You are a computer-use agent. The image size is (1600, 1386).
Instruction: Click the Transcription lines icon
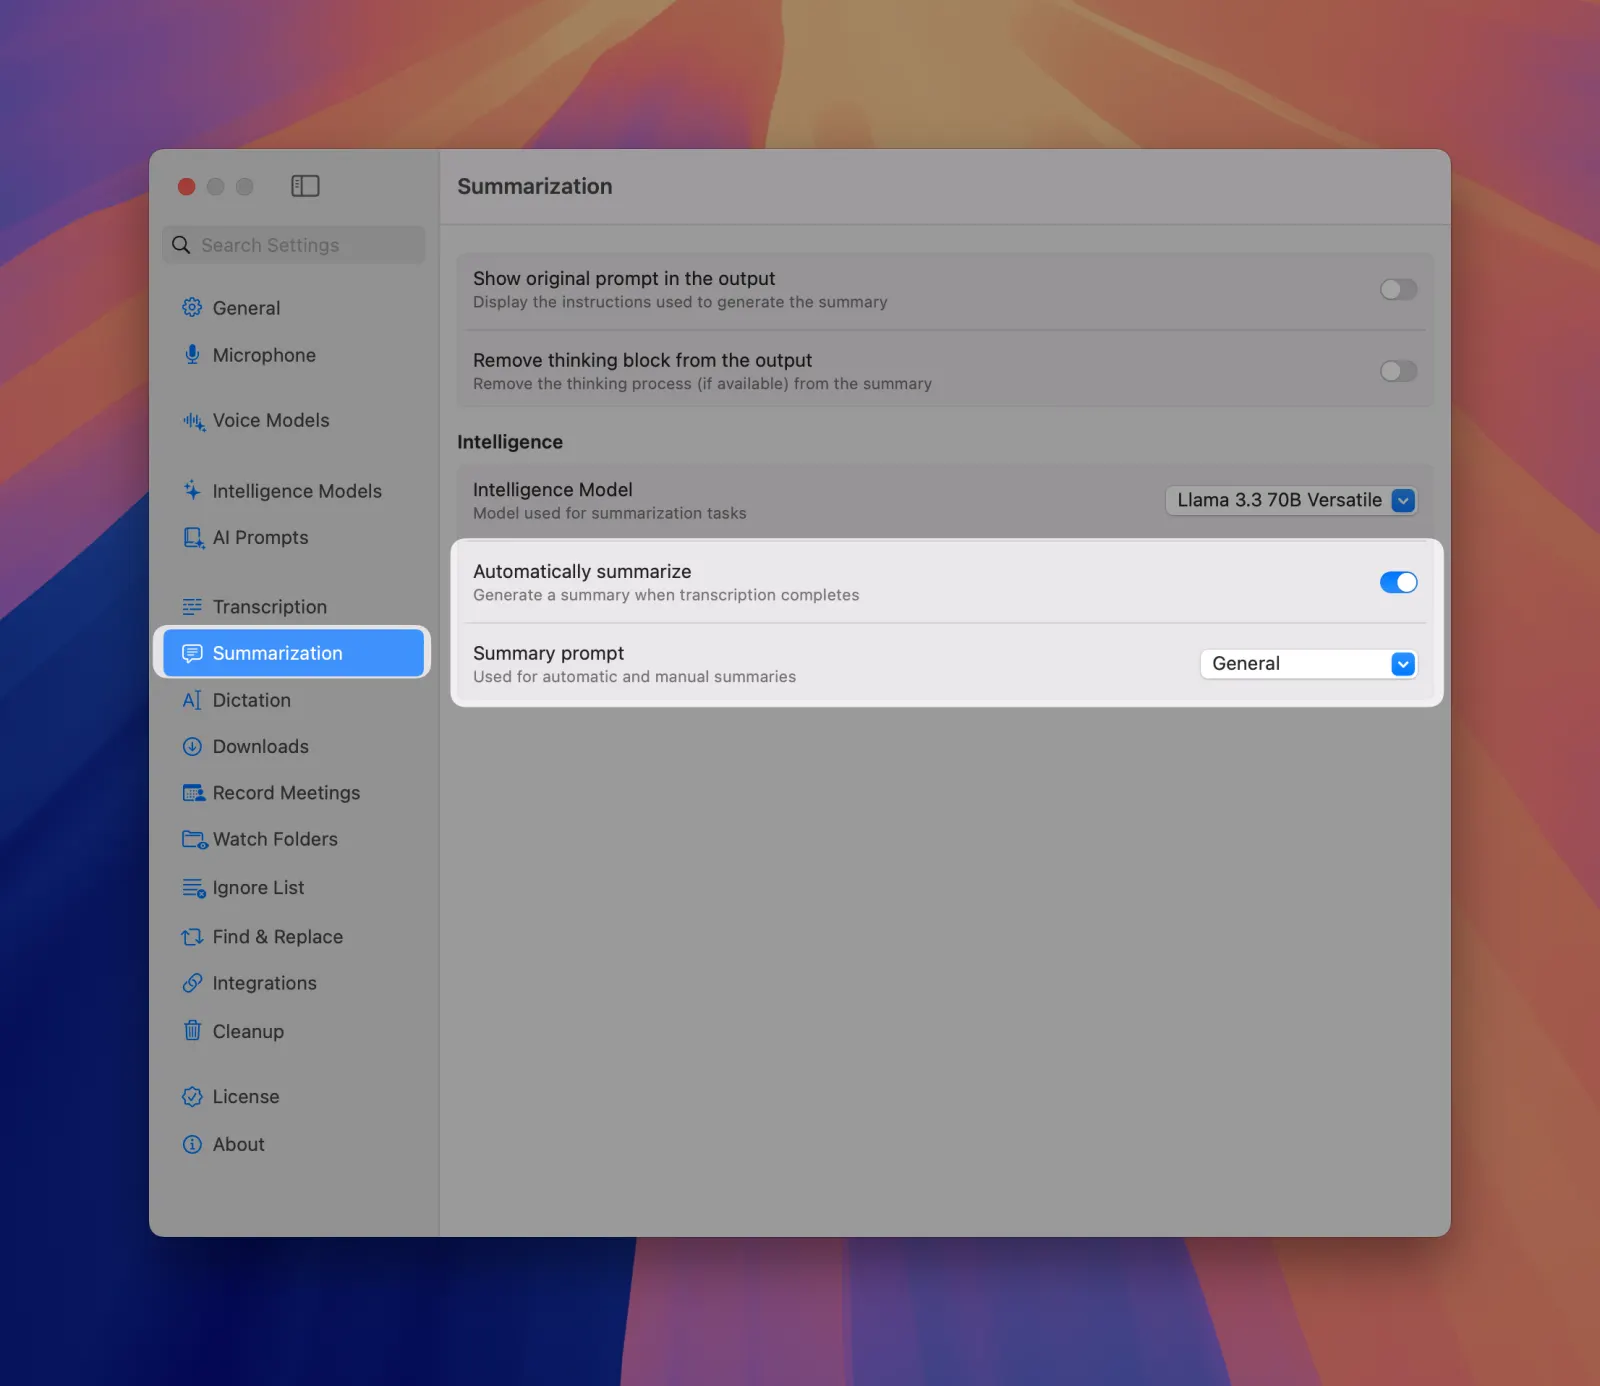pos(192,607)
